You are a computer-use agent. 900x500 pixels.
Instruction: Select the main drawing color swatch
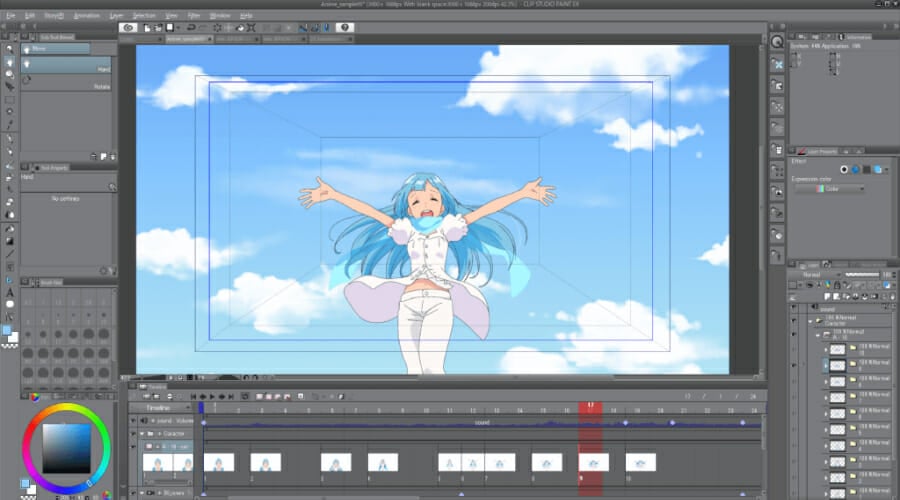point(7,331)
